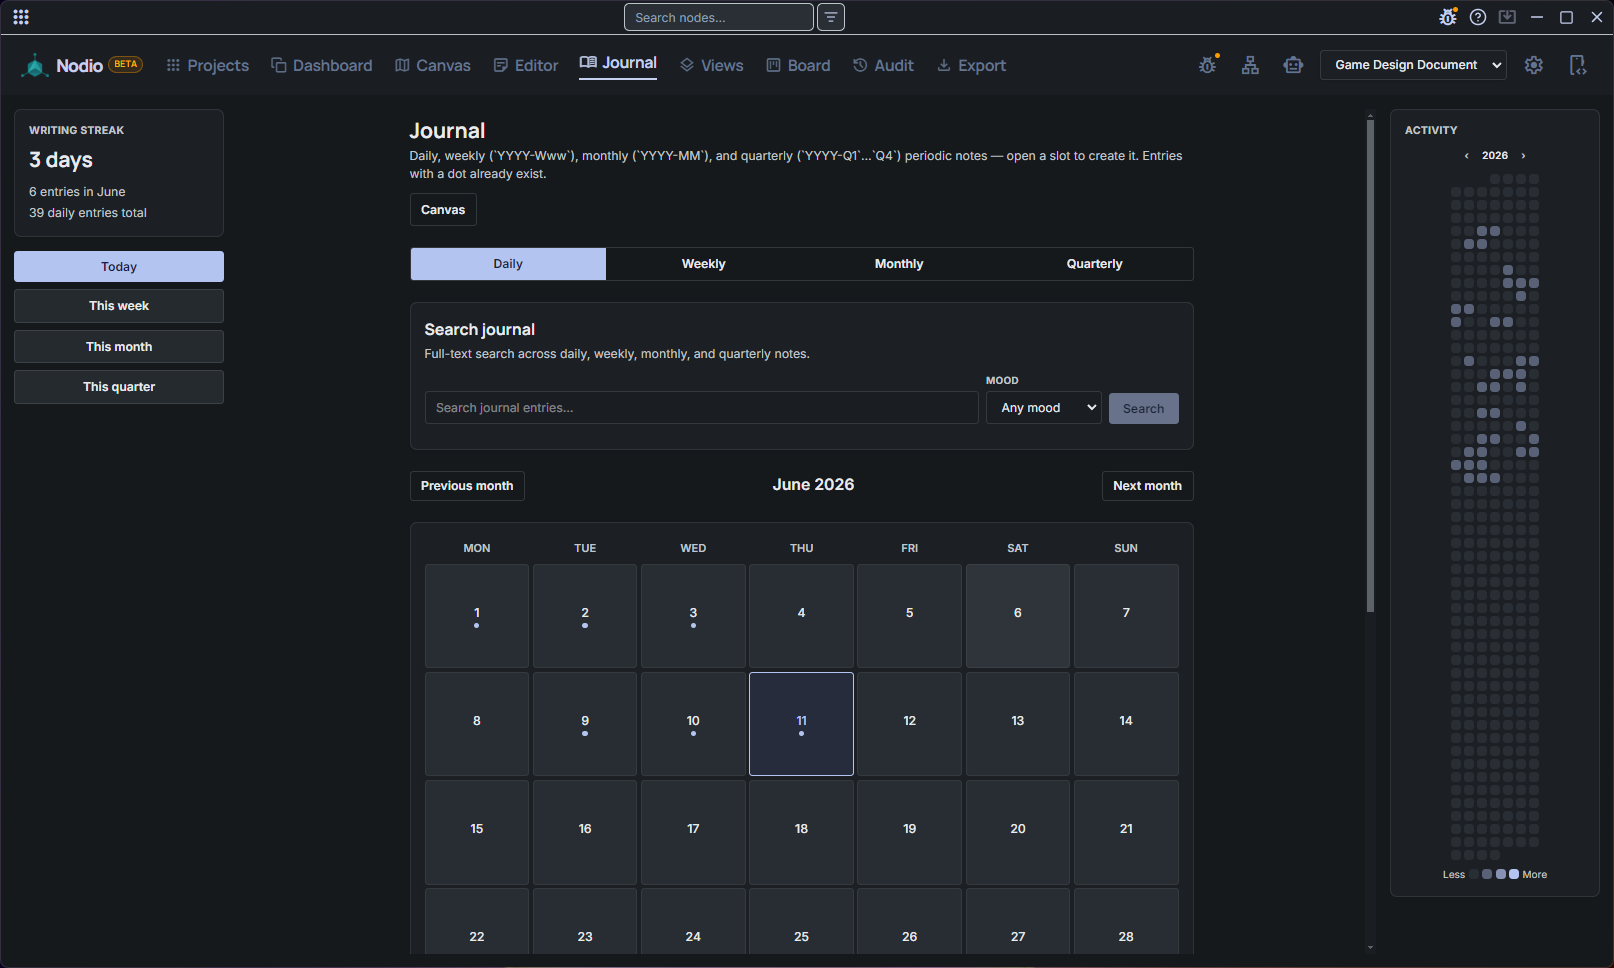This screenshot has width=1614, height=968.
Task: Go to next year in Activity
Action: [x=1523, y=156]
